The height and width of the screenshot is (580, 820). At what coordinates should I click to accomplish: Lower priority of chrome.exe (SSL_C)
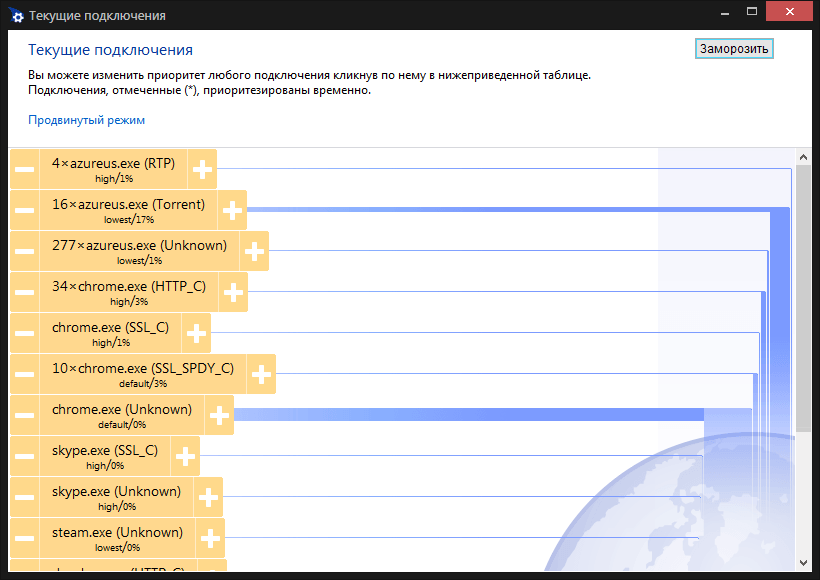click(x=25, y=333)
